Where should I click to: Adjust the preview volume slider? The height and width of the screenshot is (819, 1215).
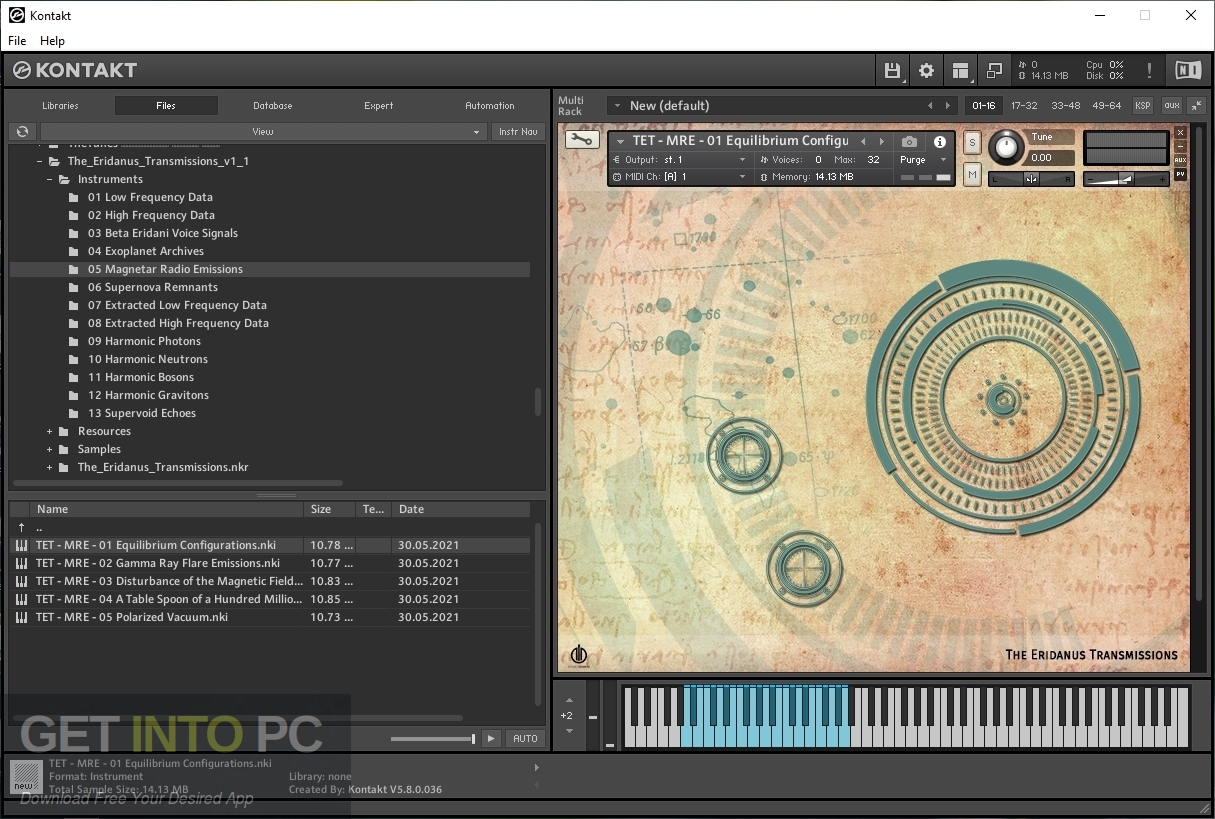tap(433, 739)
